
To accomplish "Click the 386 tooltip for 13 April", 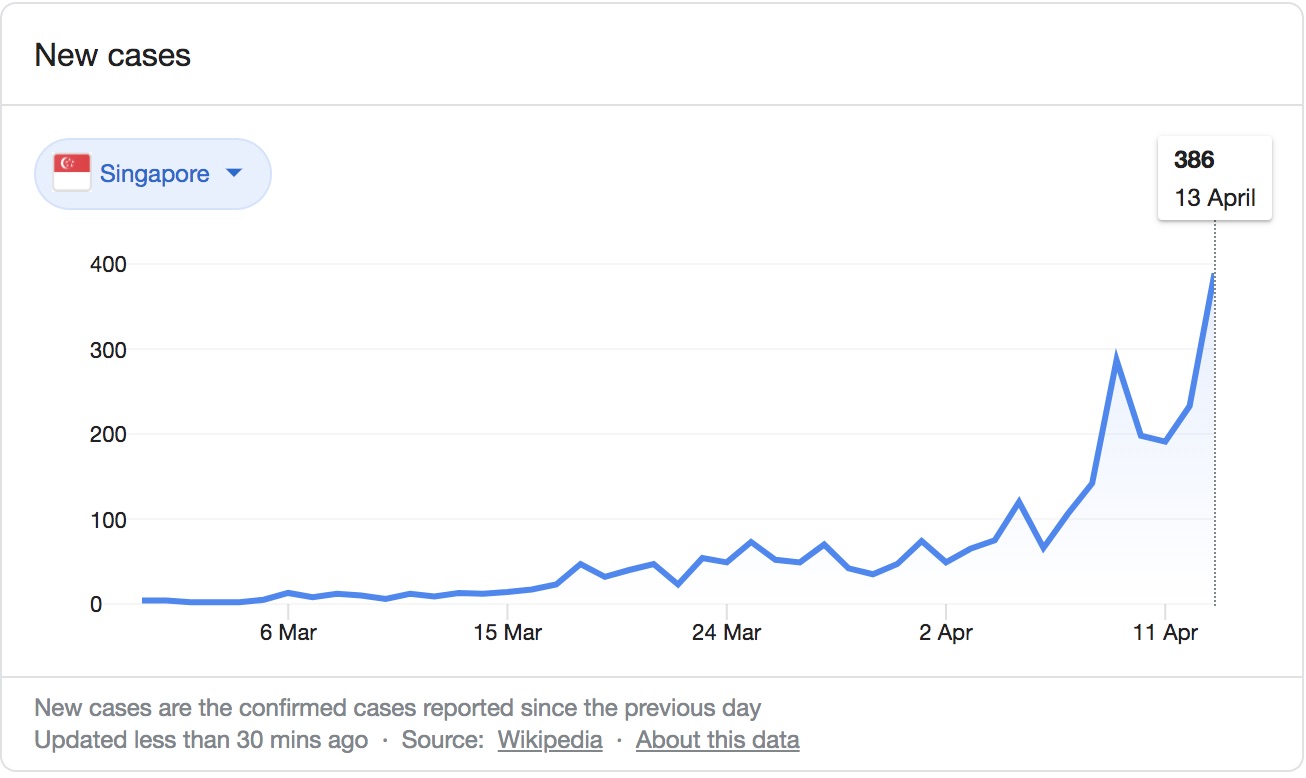I will point(1214,178).
